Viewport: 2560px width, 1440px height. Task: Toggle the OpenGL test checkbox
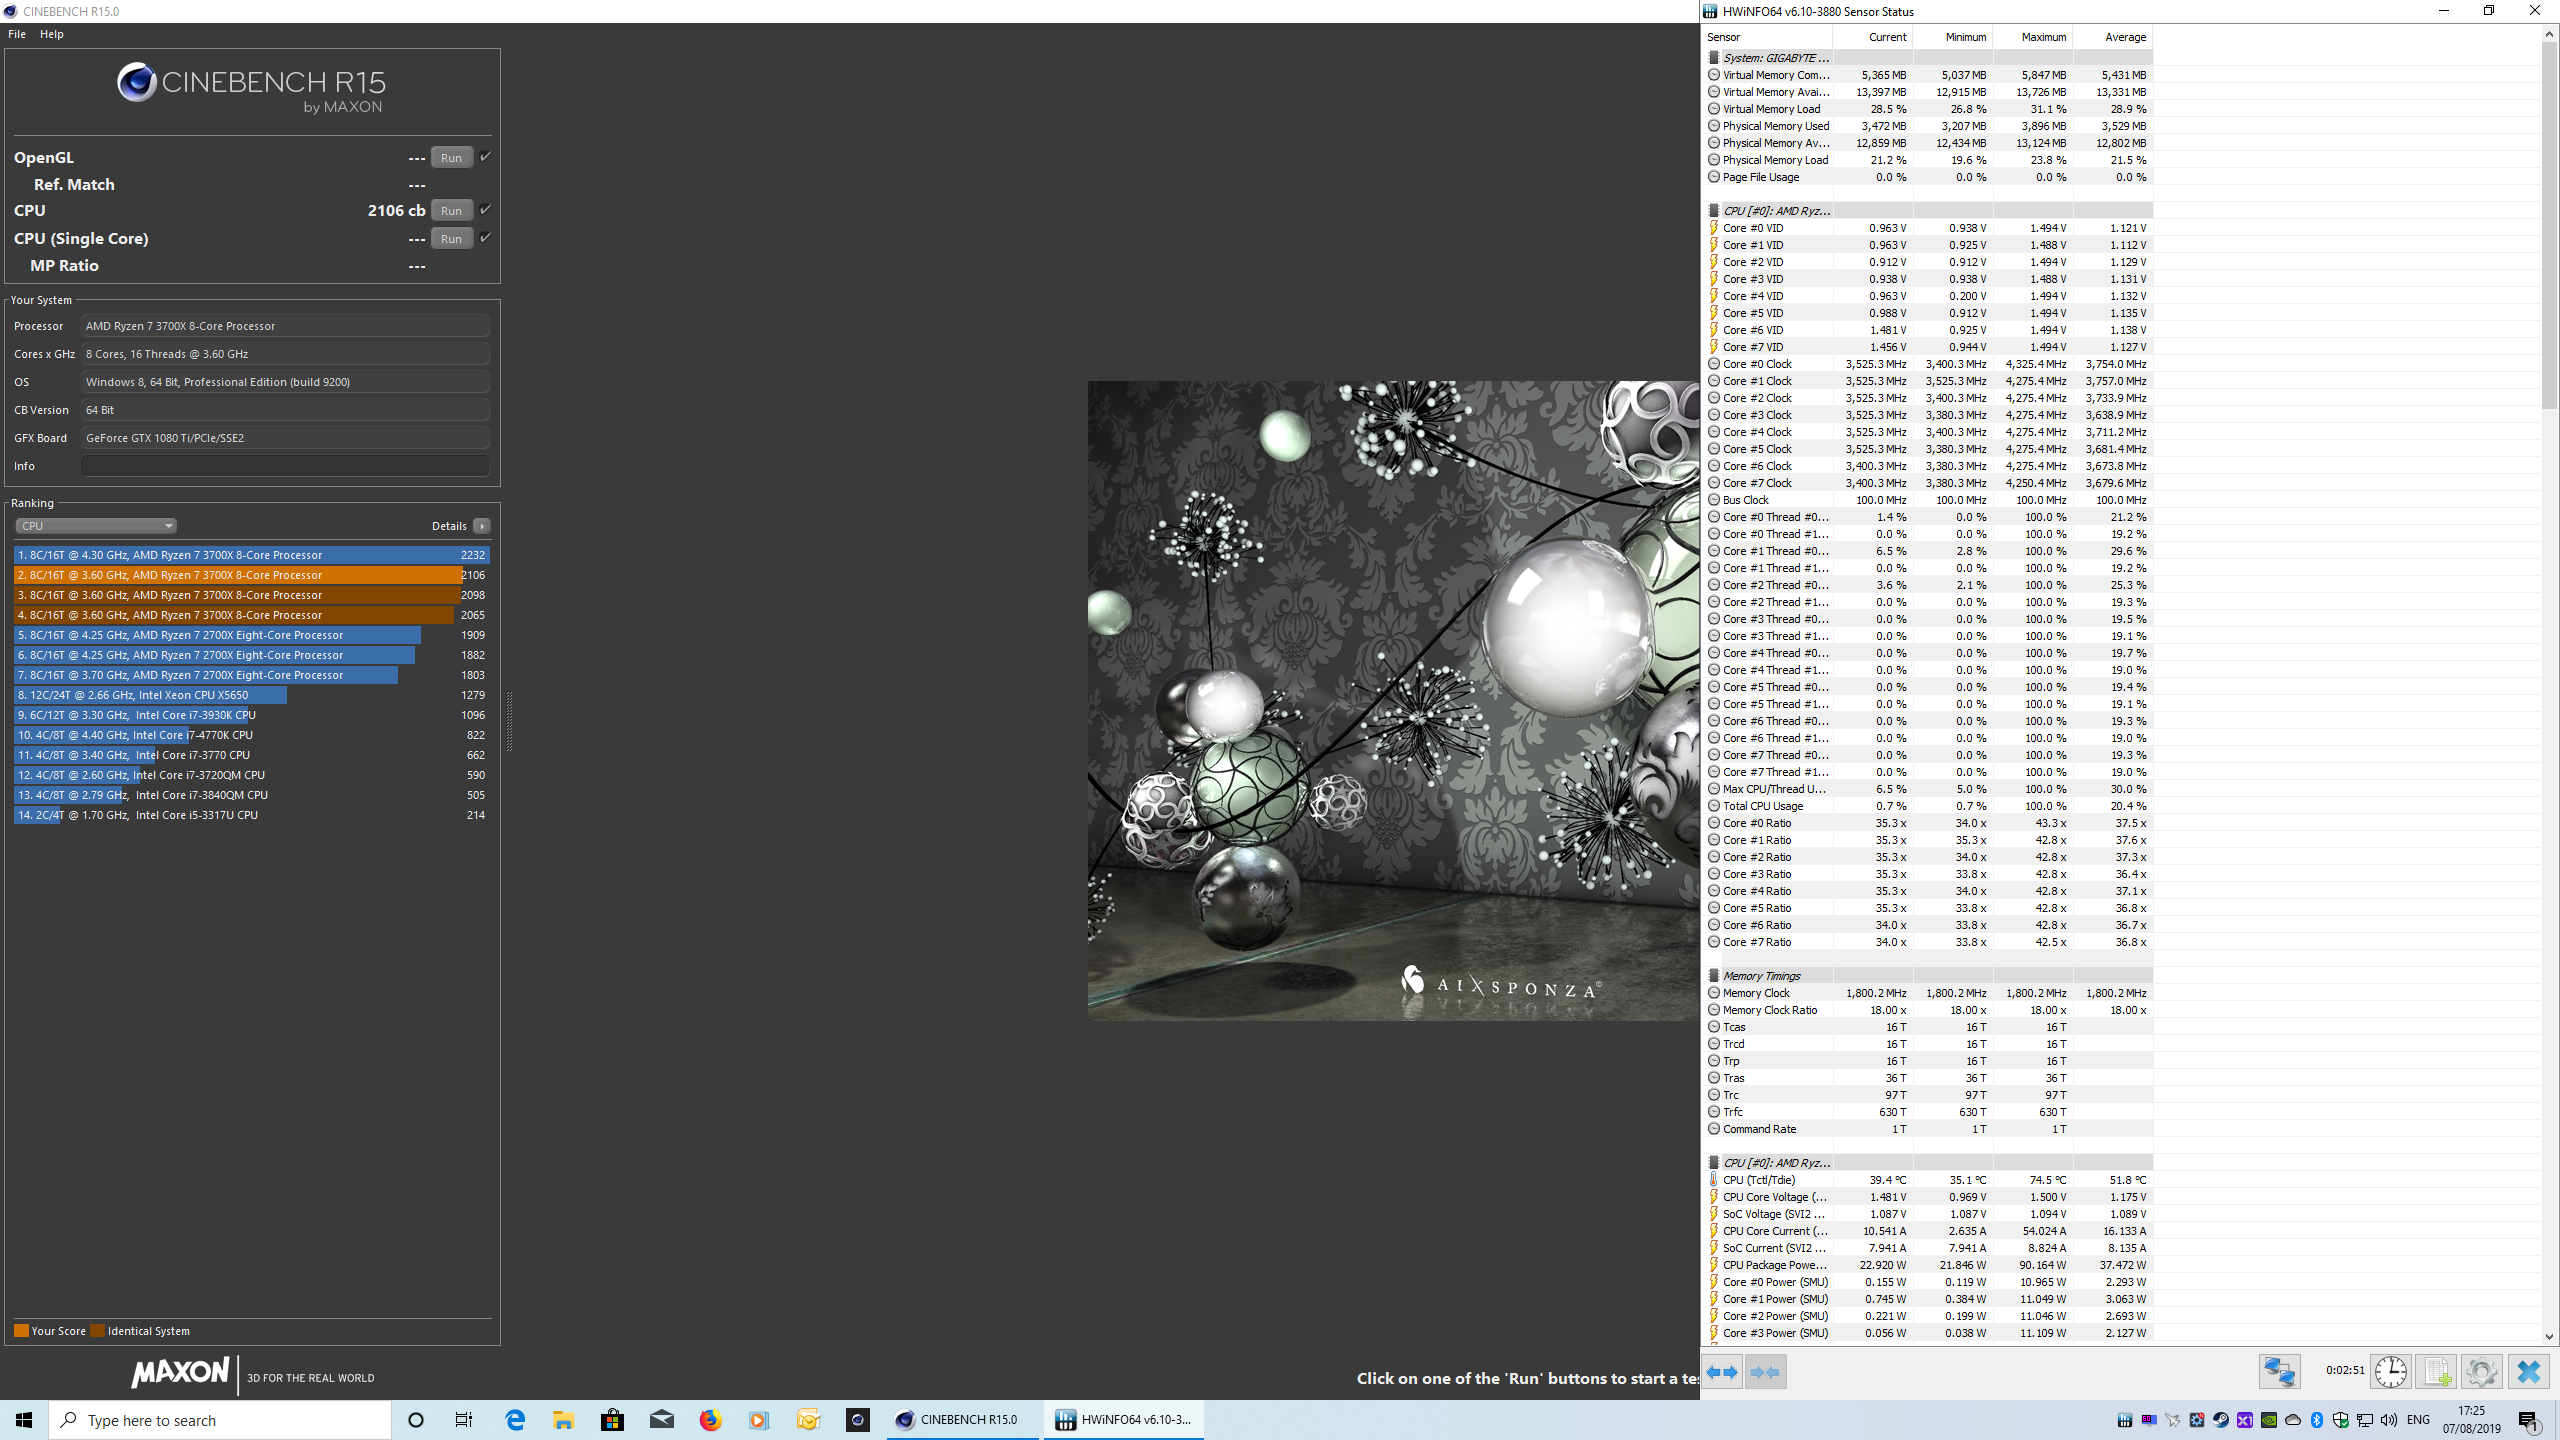click(485, 157)
